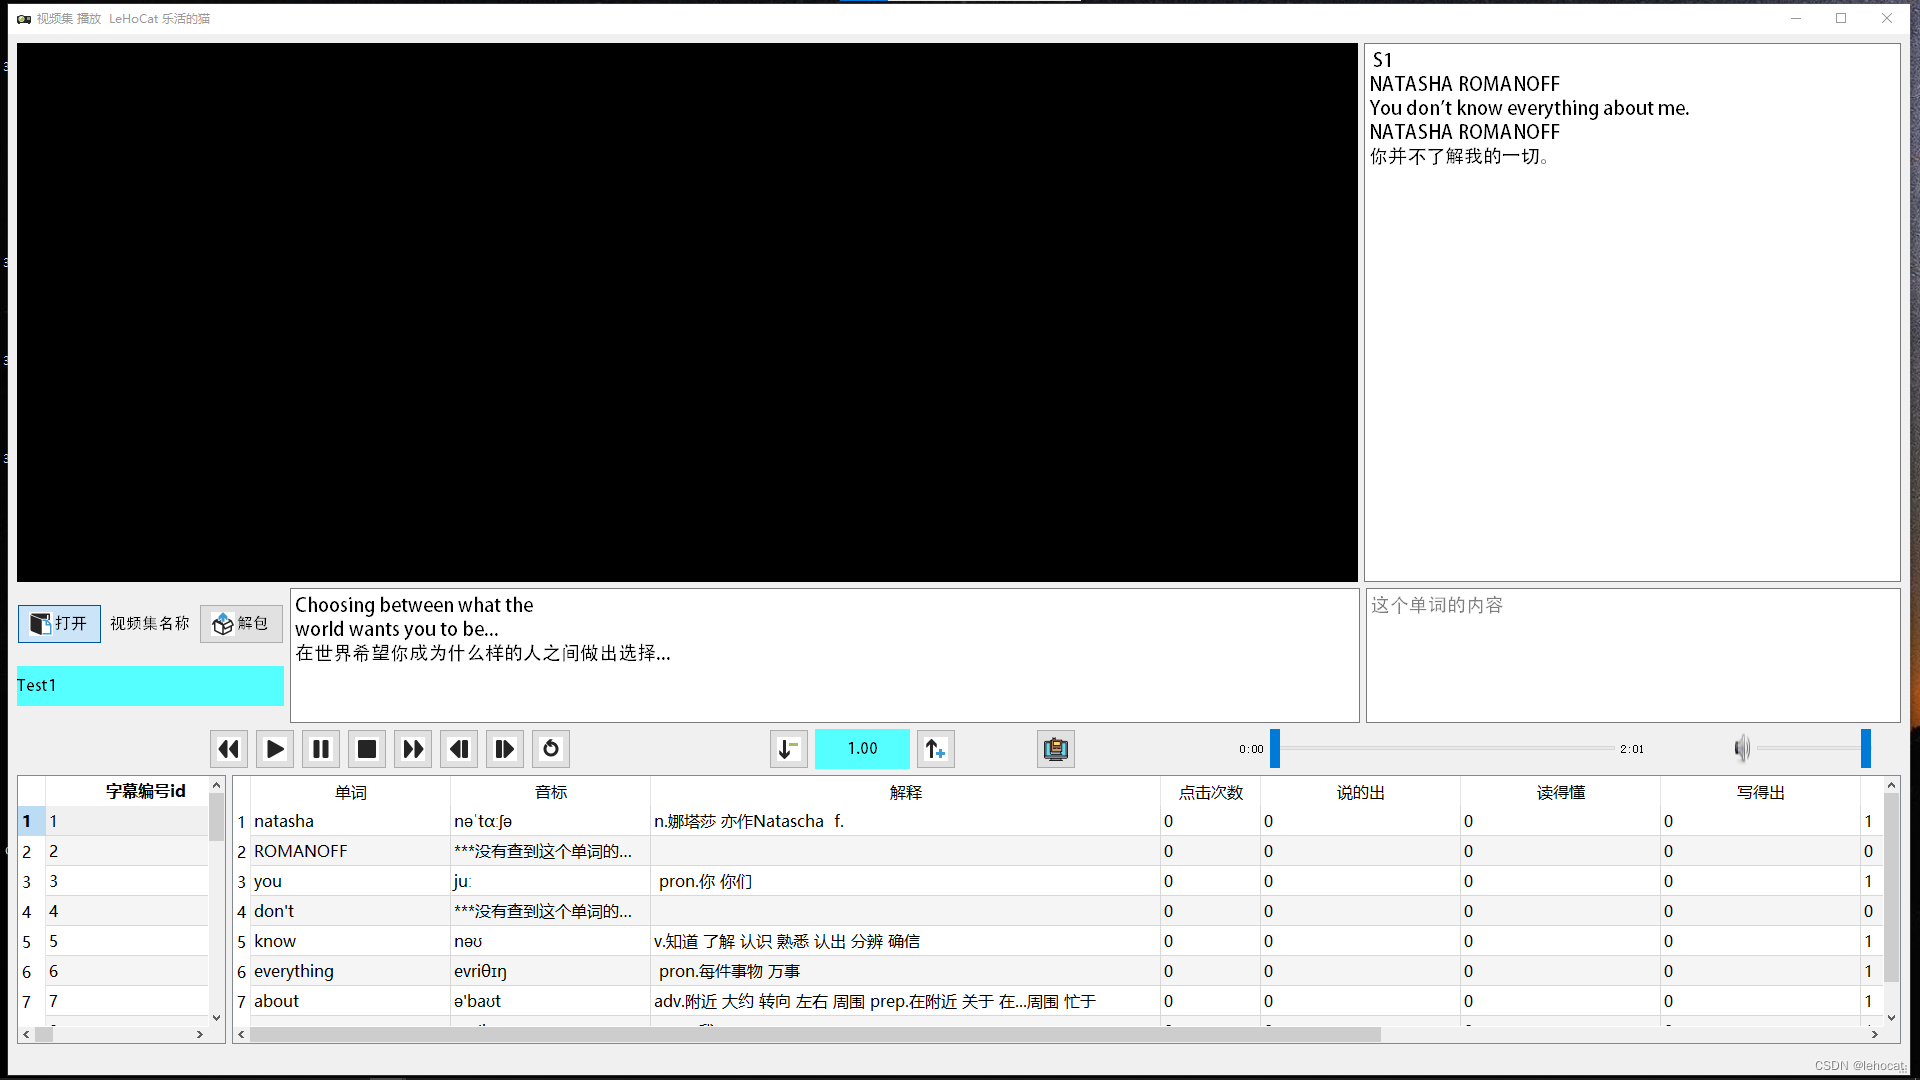
Task: Click the replay loop icon
Action: [551, 749]
